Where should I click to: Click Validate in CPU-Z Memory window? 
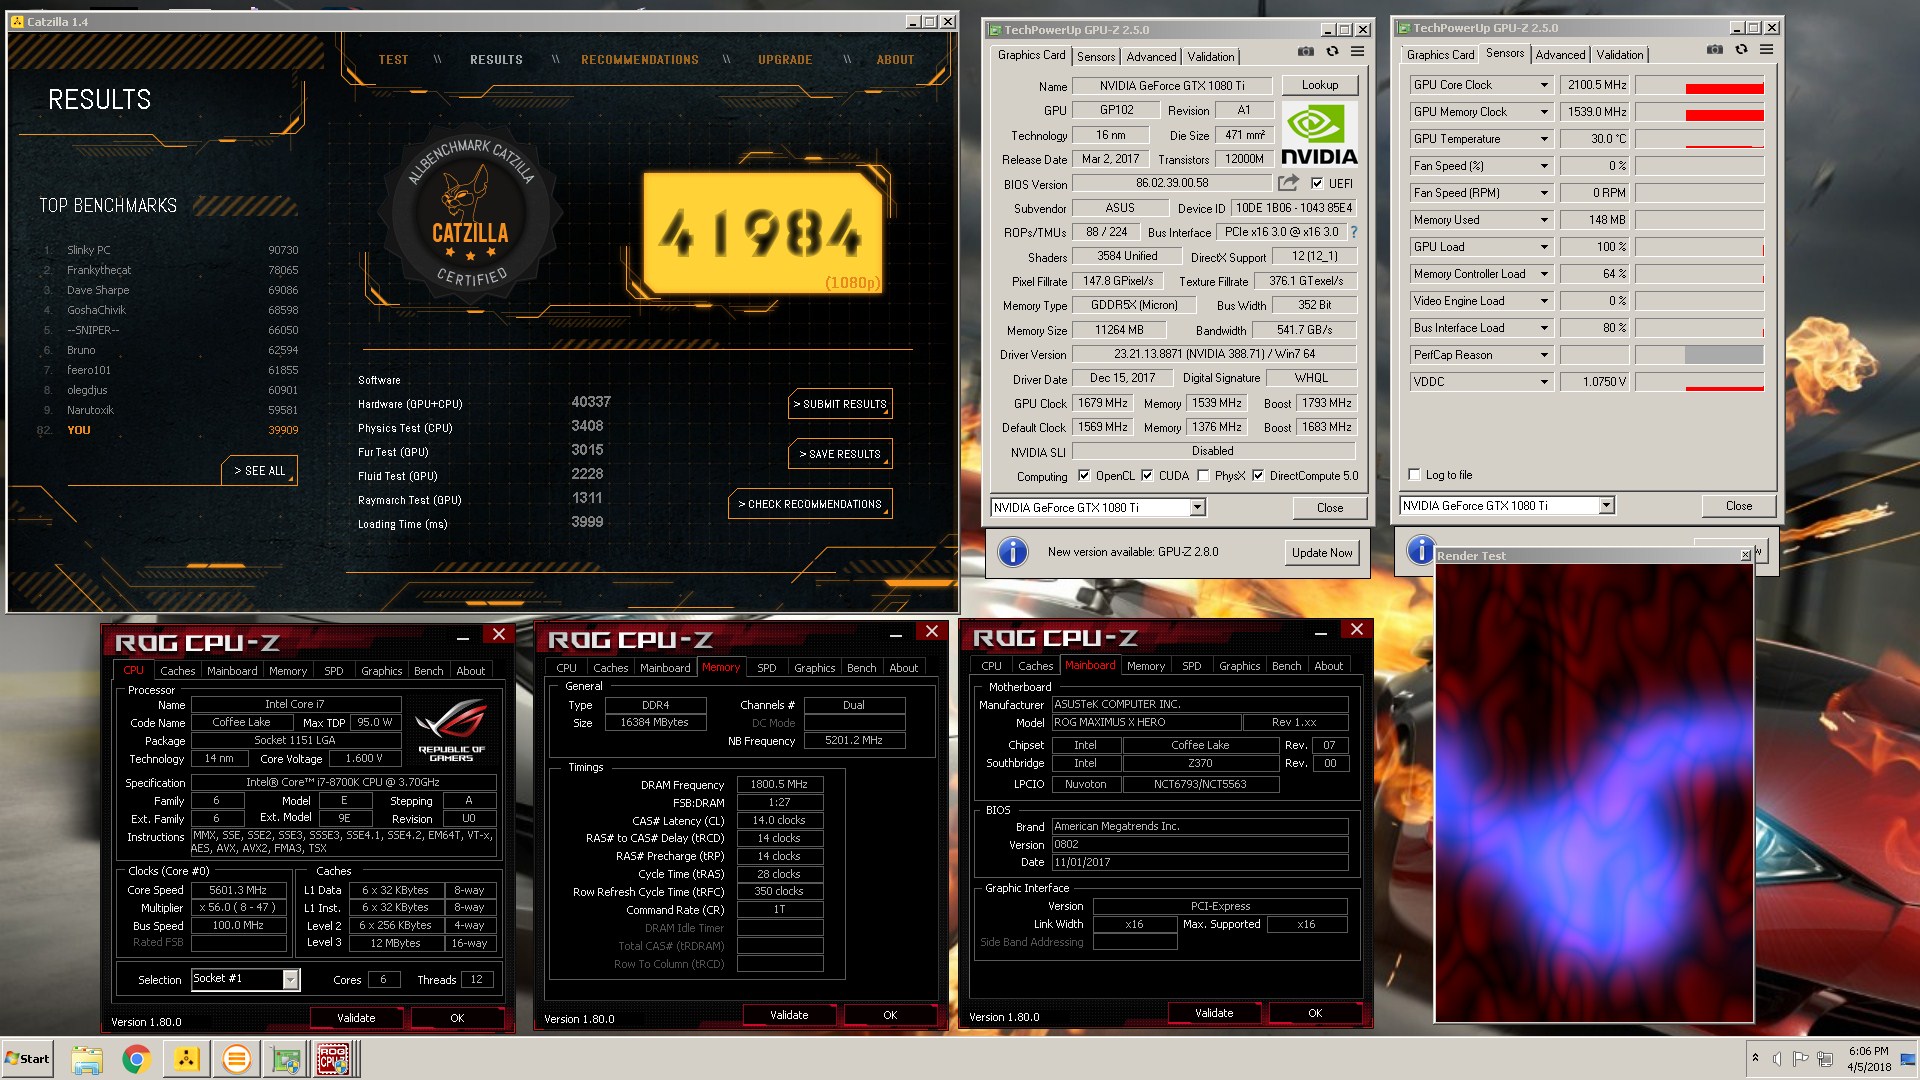[789, 1015]
